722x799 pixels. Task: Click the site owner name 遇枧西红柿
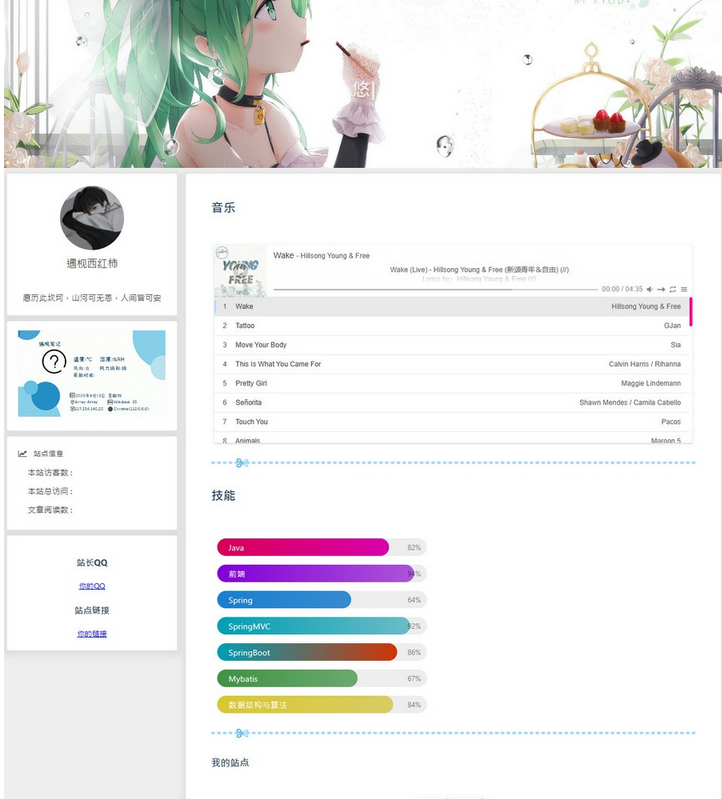click(92, 263)
